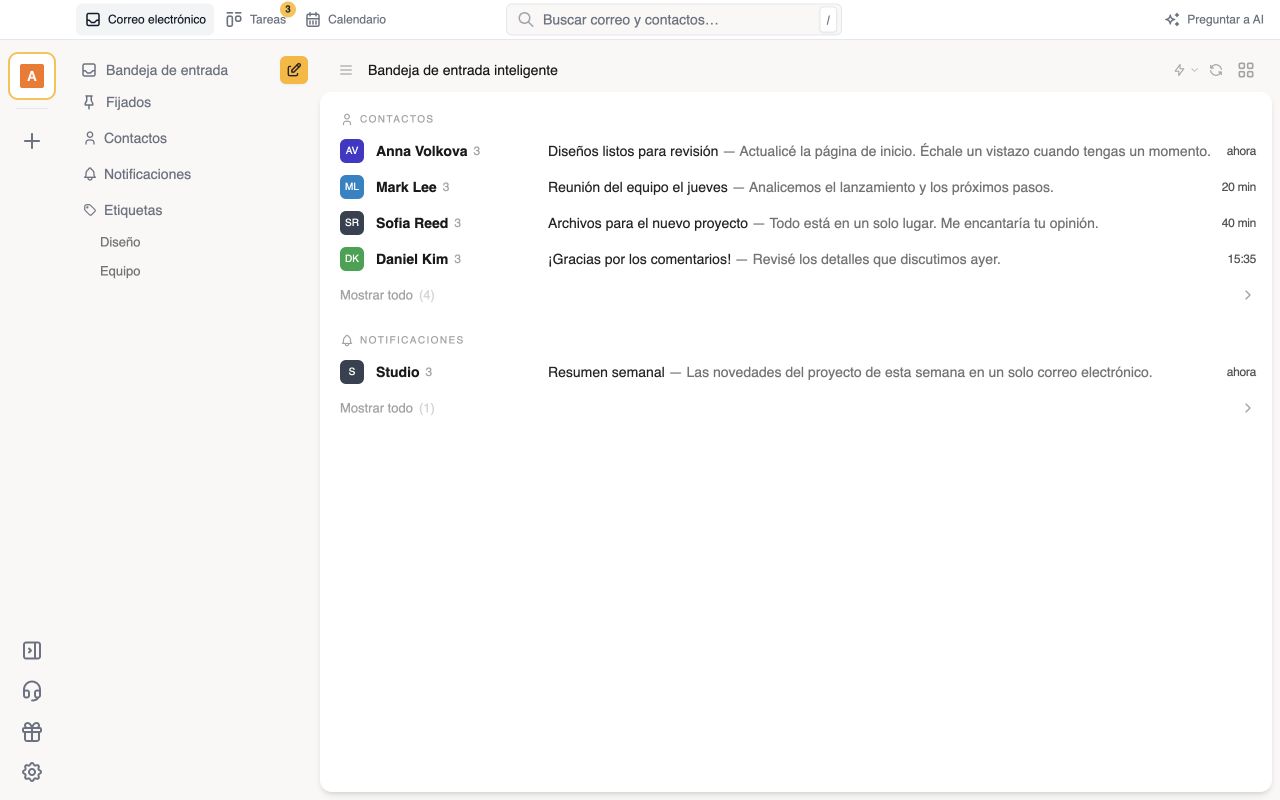Viewport: 1280px width, 800px height.
Task: Click the Notificaciones section header in list
Action: click(x=403, y=340)
